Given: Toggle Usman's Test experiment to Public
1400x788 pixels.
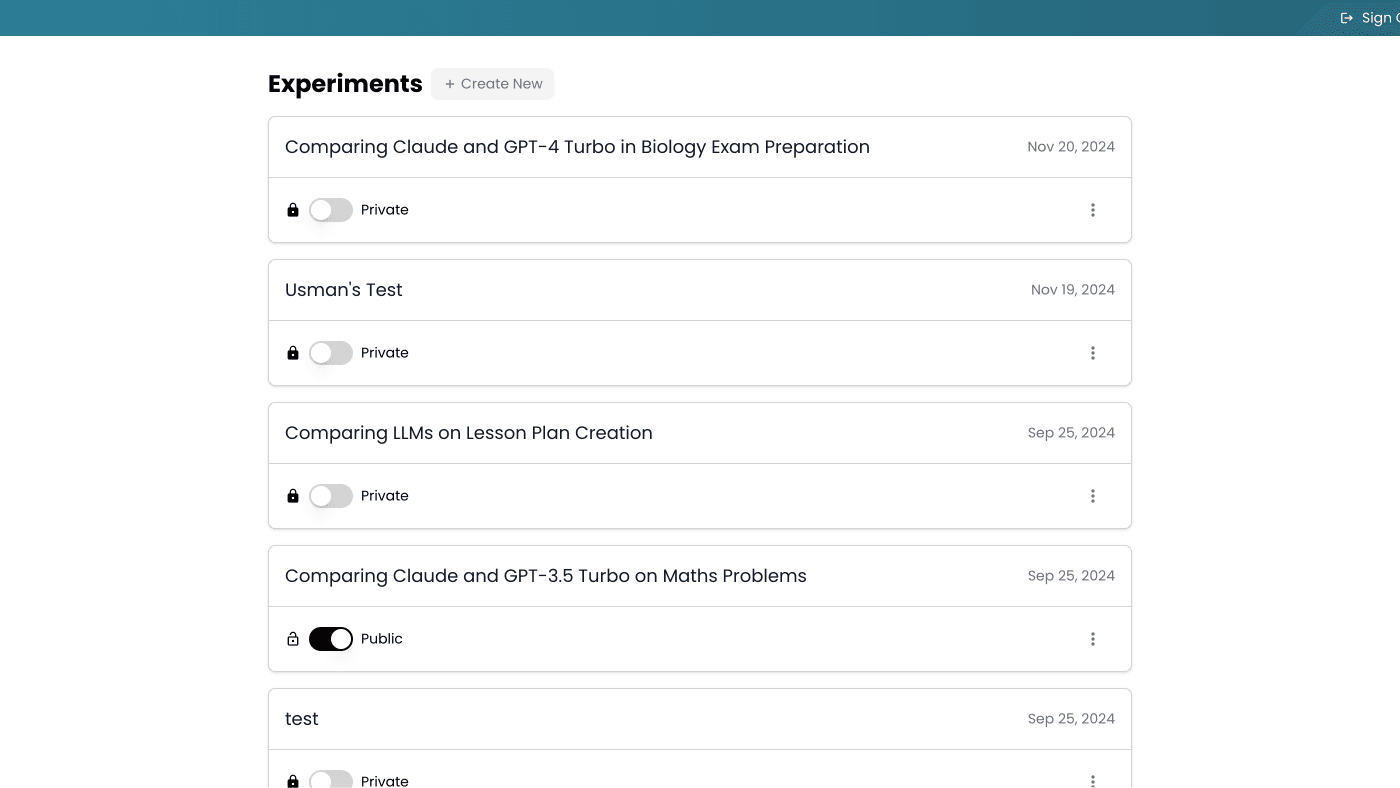Looking at the screenshot, I should tap(331, 353).
